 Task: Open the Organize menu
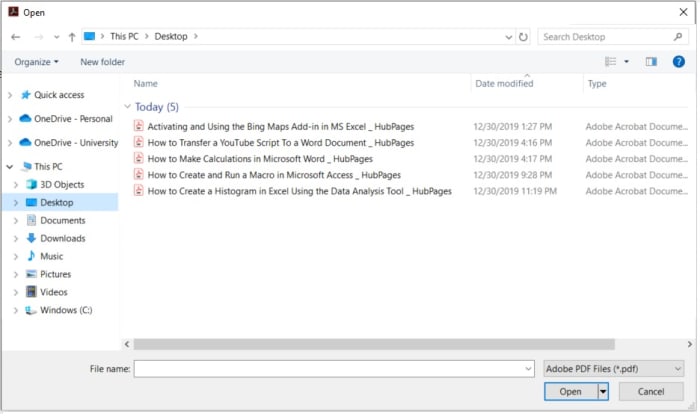pyautogui.click(x=36, y=62)
